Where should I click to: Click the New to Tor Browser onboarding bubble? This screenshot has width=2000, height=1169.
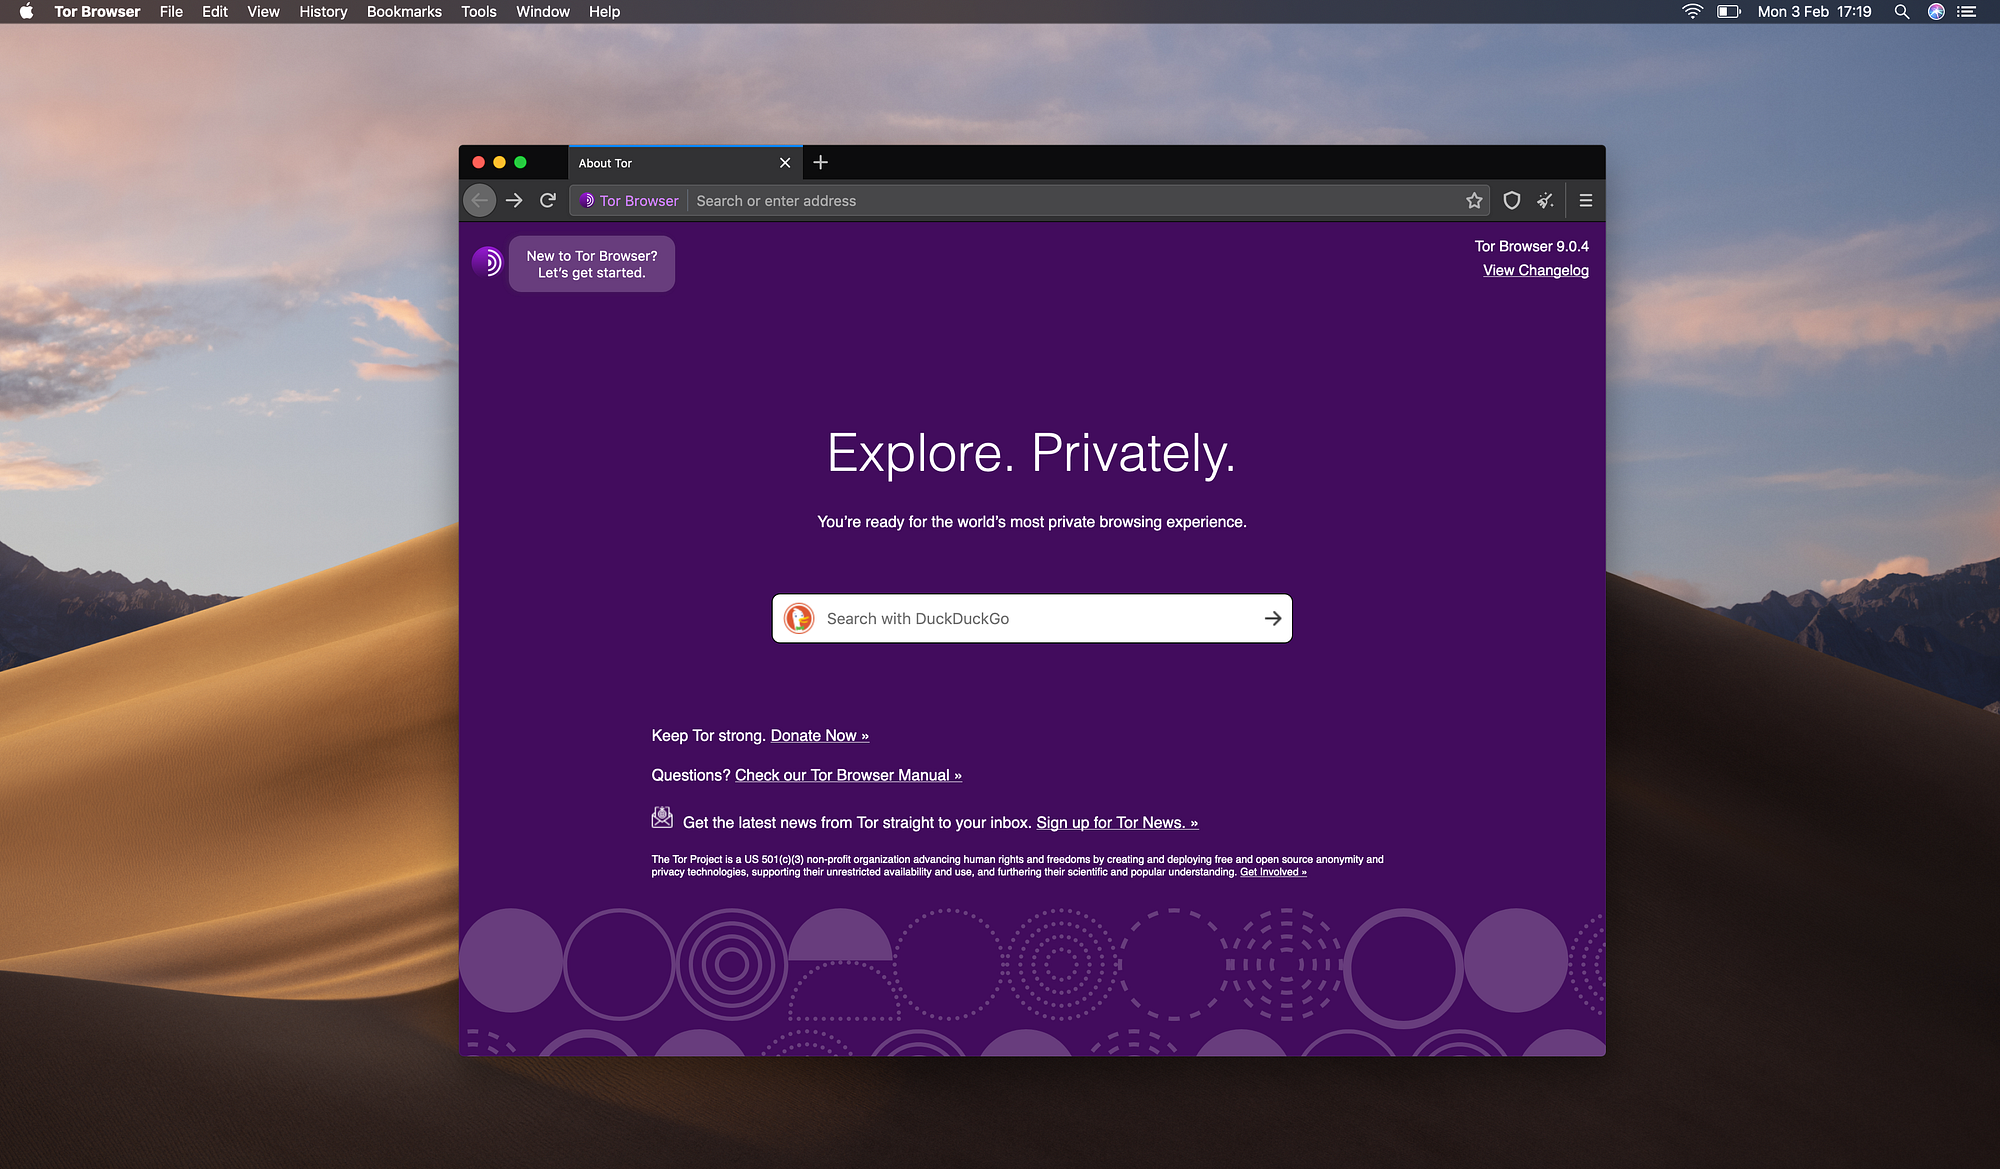click(592, 264)
